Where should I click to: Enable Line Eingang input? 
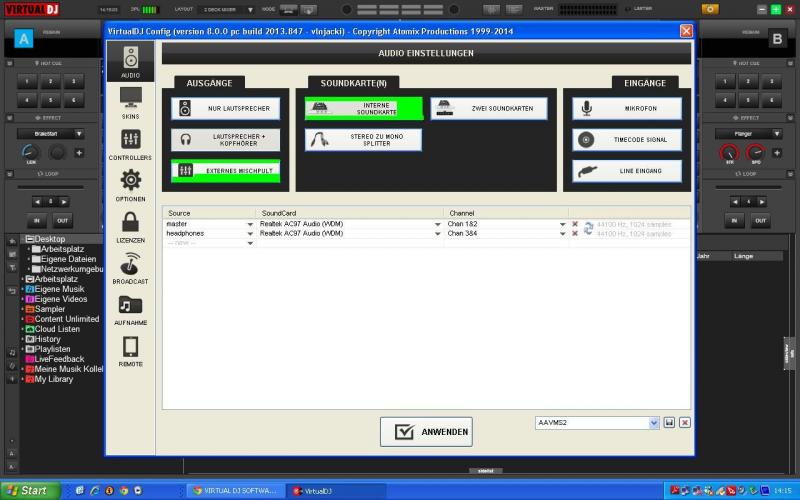tap(627, 171)
